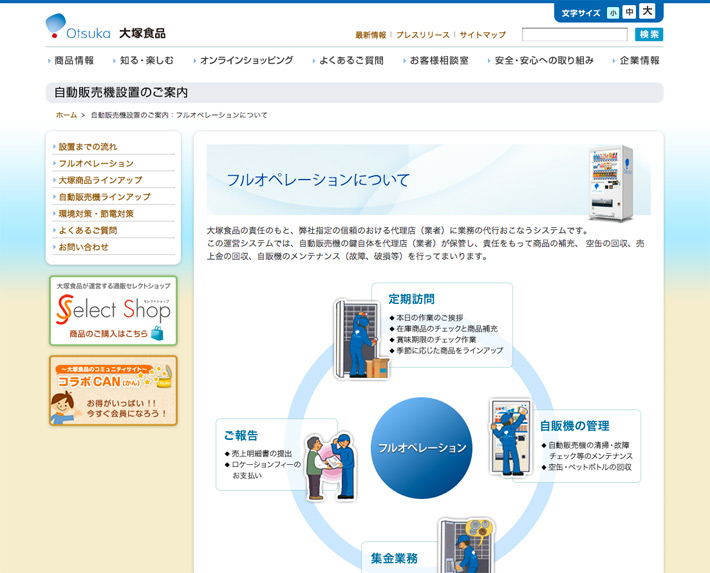Click the vending machine image in header banner
The width and height of the screenshot is (710, 573).
[611, 183]
